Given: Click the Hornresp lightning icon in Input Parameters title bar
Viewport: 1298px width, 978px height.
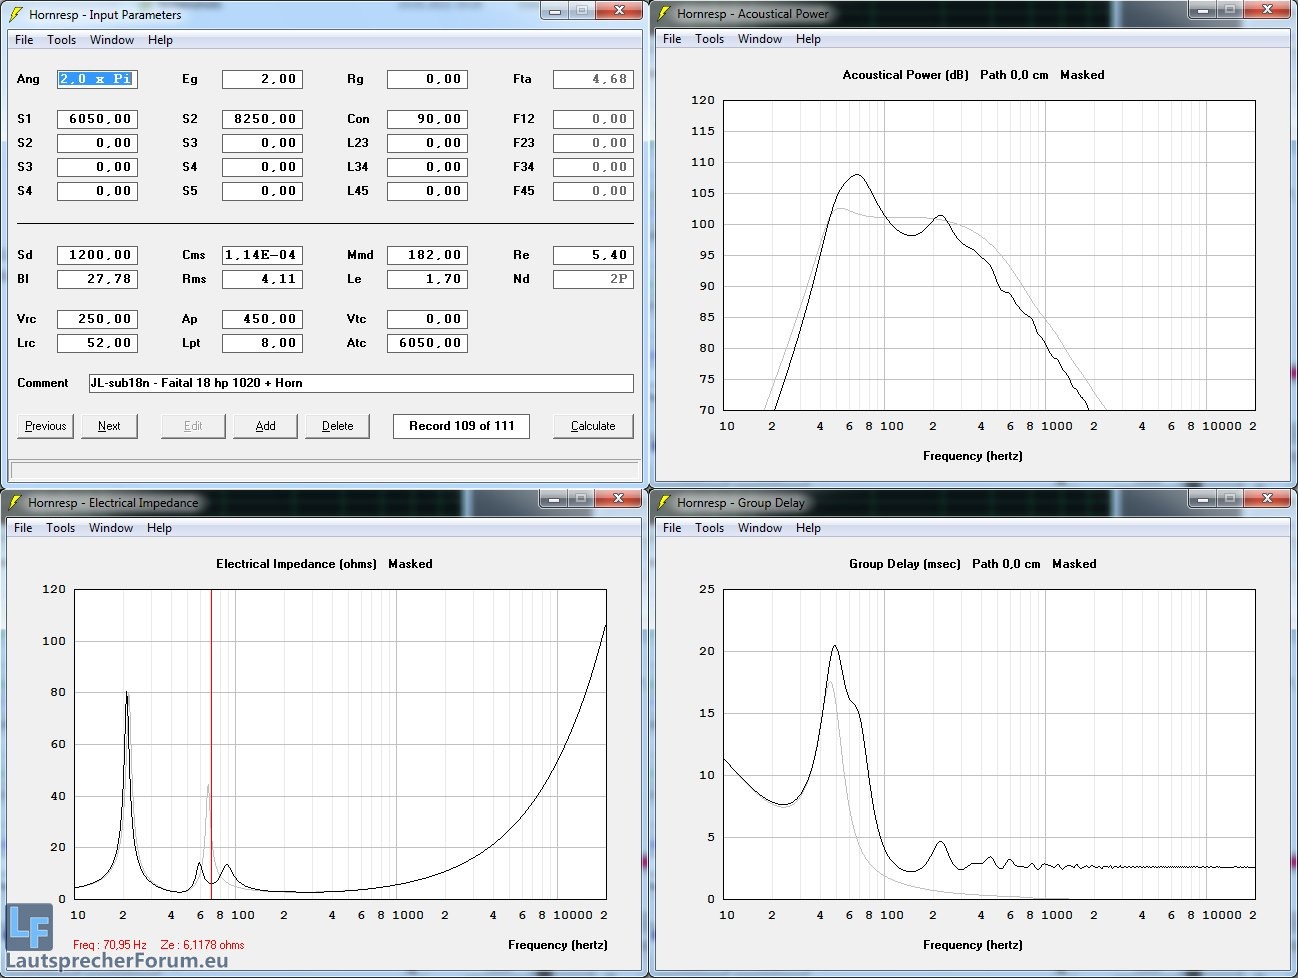Looking at the screenshot, I should click(16, 14).
